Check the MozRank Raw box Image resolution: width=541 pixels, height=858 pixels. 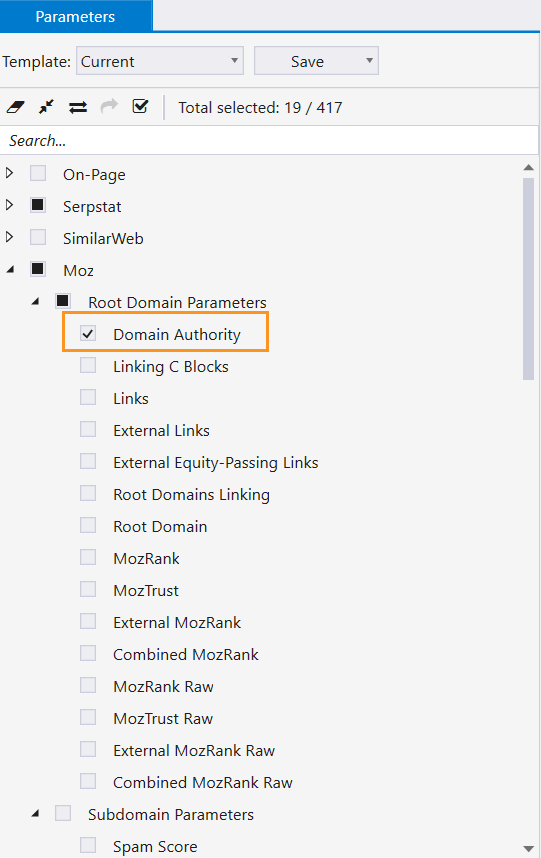(88, 685)
